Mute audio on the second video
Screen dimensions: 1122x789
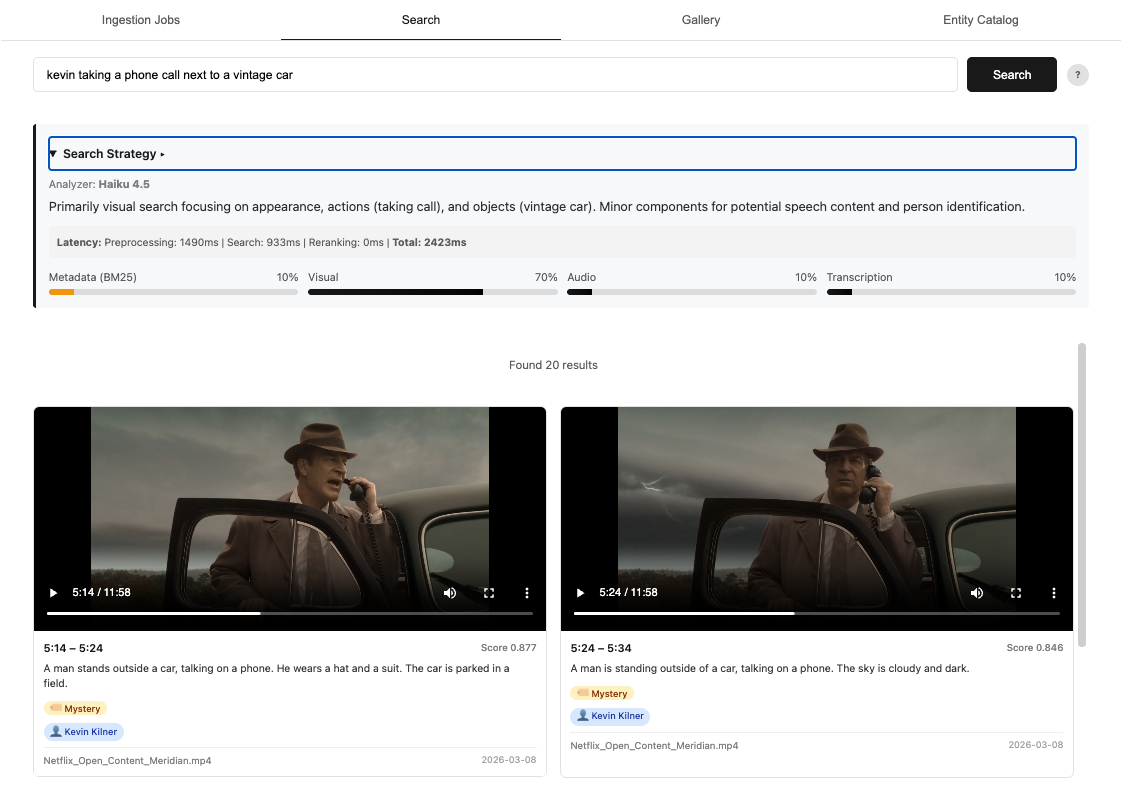point(977,592)
